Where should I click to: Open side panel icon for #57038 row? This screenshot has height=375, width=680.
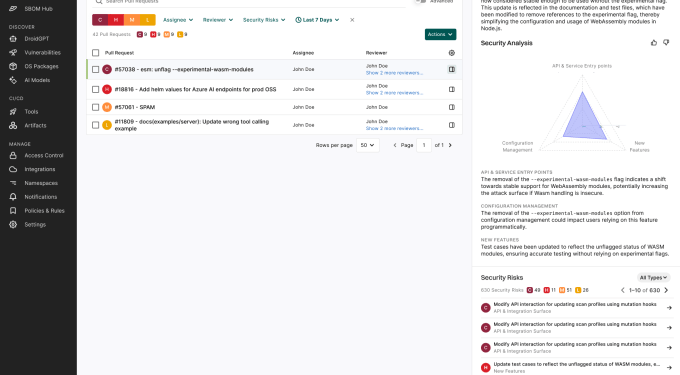451,69
